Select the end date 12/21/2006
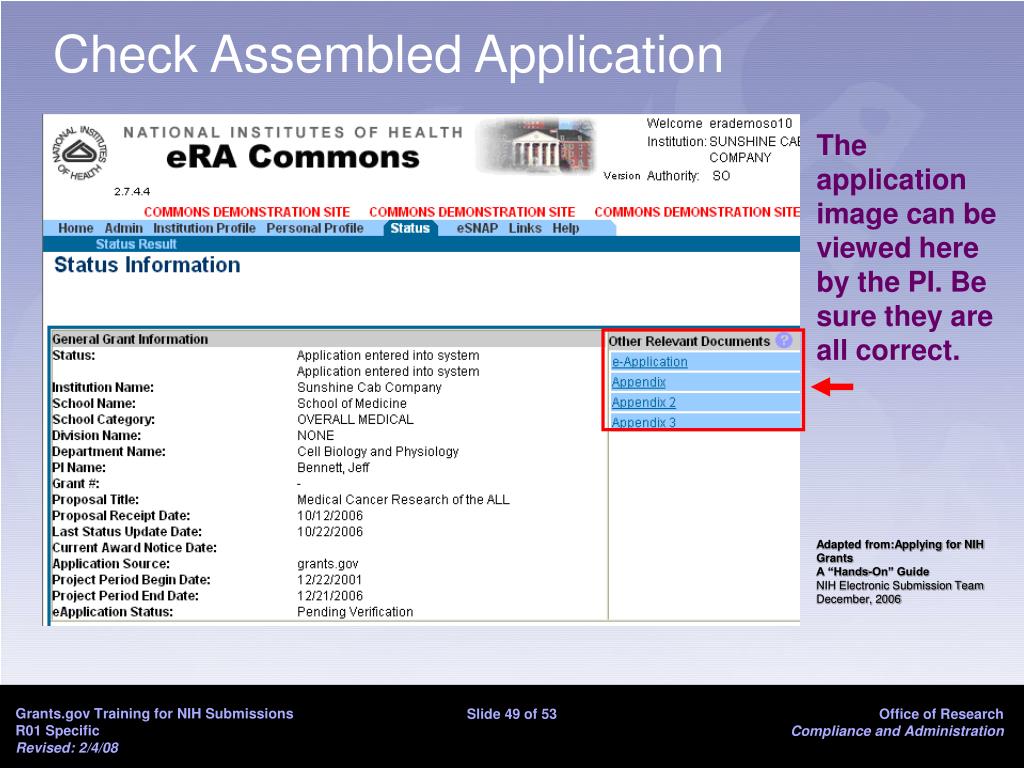 pyautogui.click(x=330, y=596)
